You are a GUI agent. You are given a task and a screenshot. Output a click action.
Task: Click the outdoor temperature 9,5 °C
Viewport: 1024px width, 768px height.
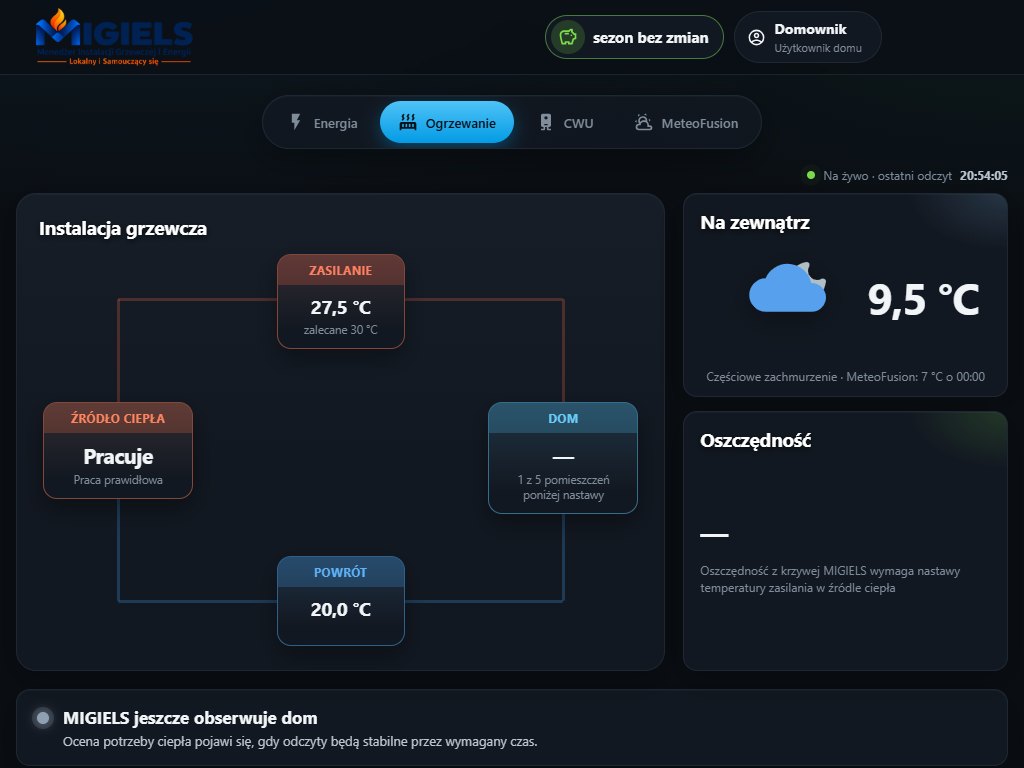(923, 300)
